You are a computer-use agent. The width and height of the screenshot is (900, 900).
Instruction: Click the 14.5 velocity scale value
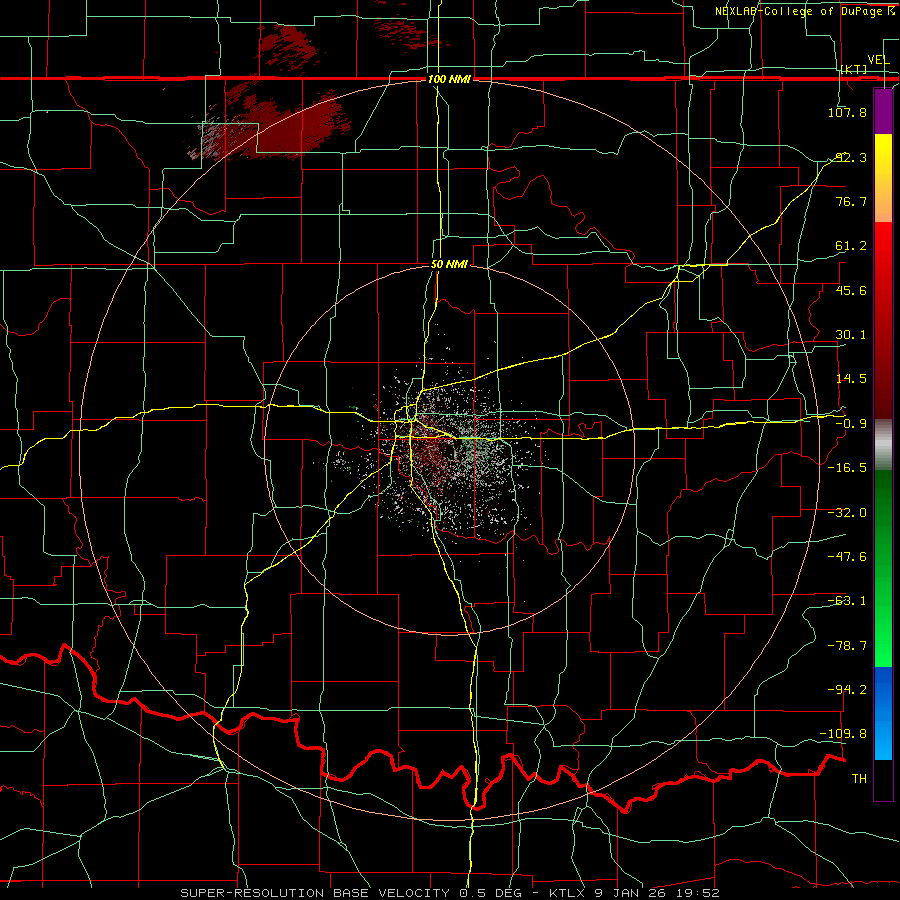pos(851,379)
